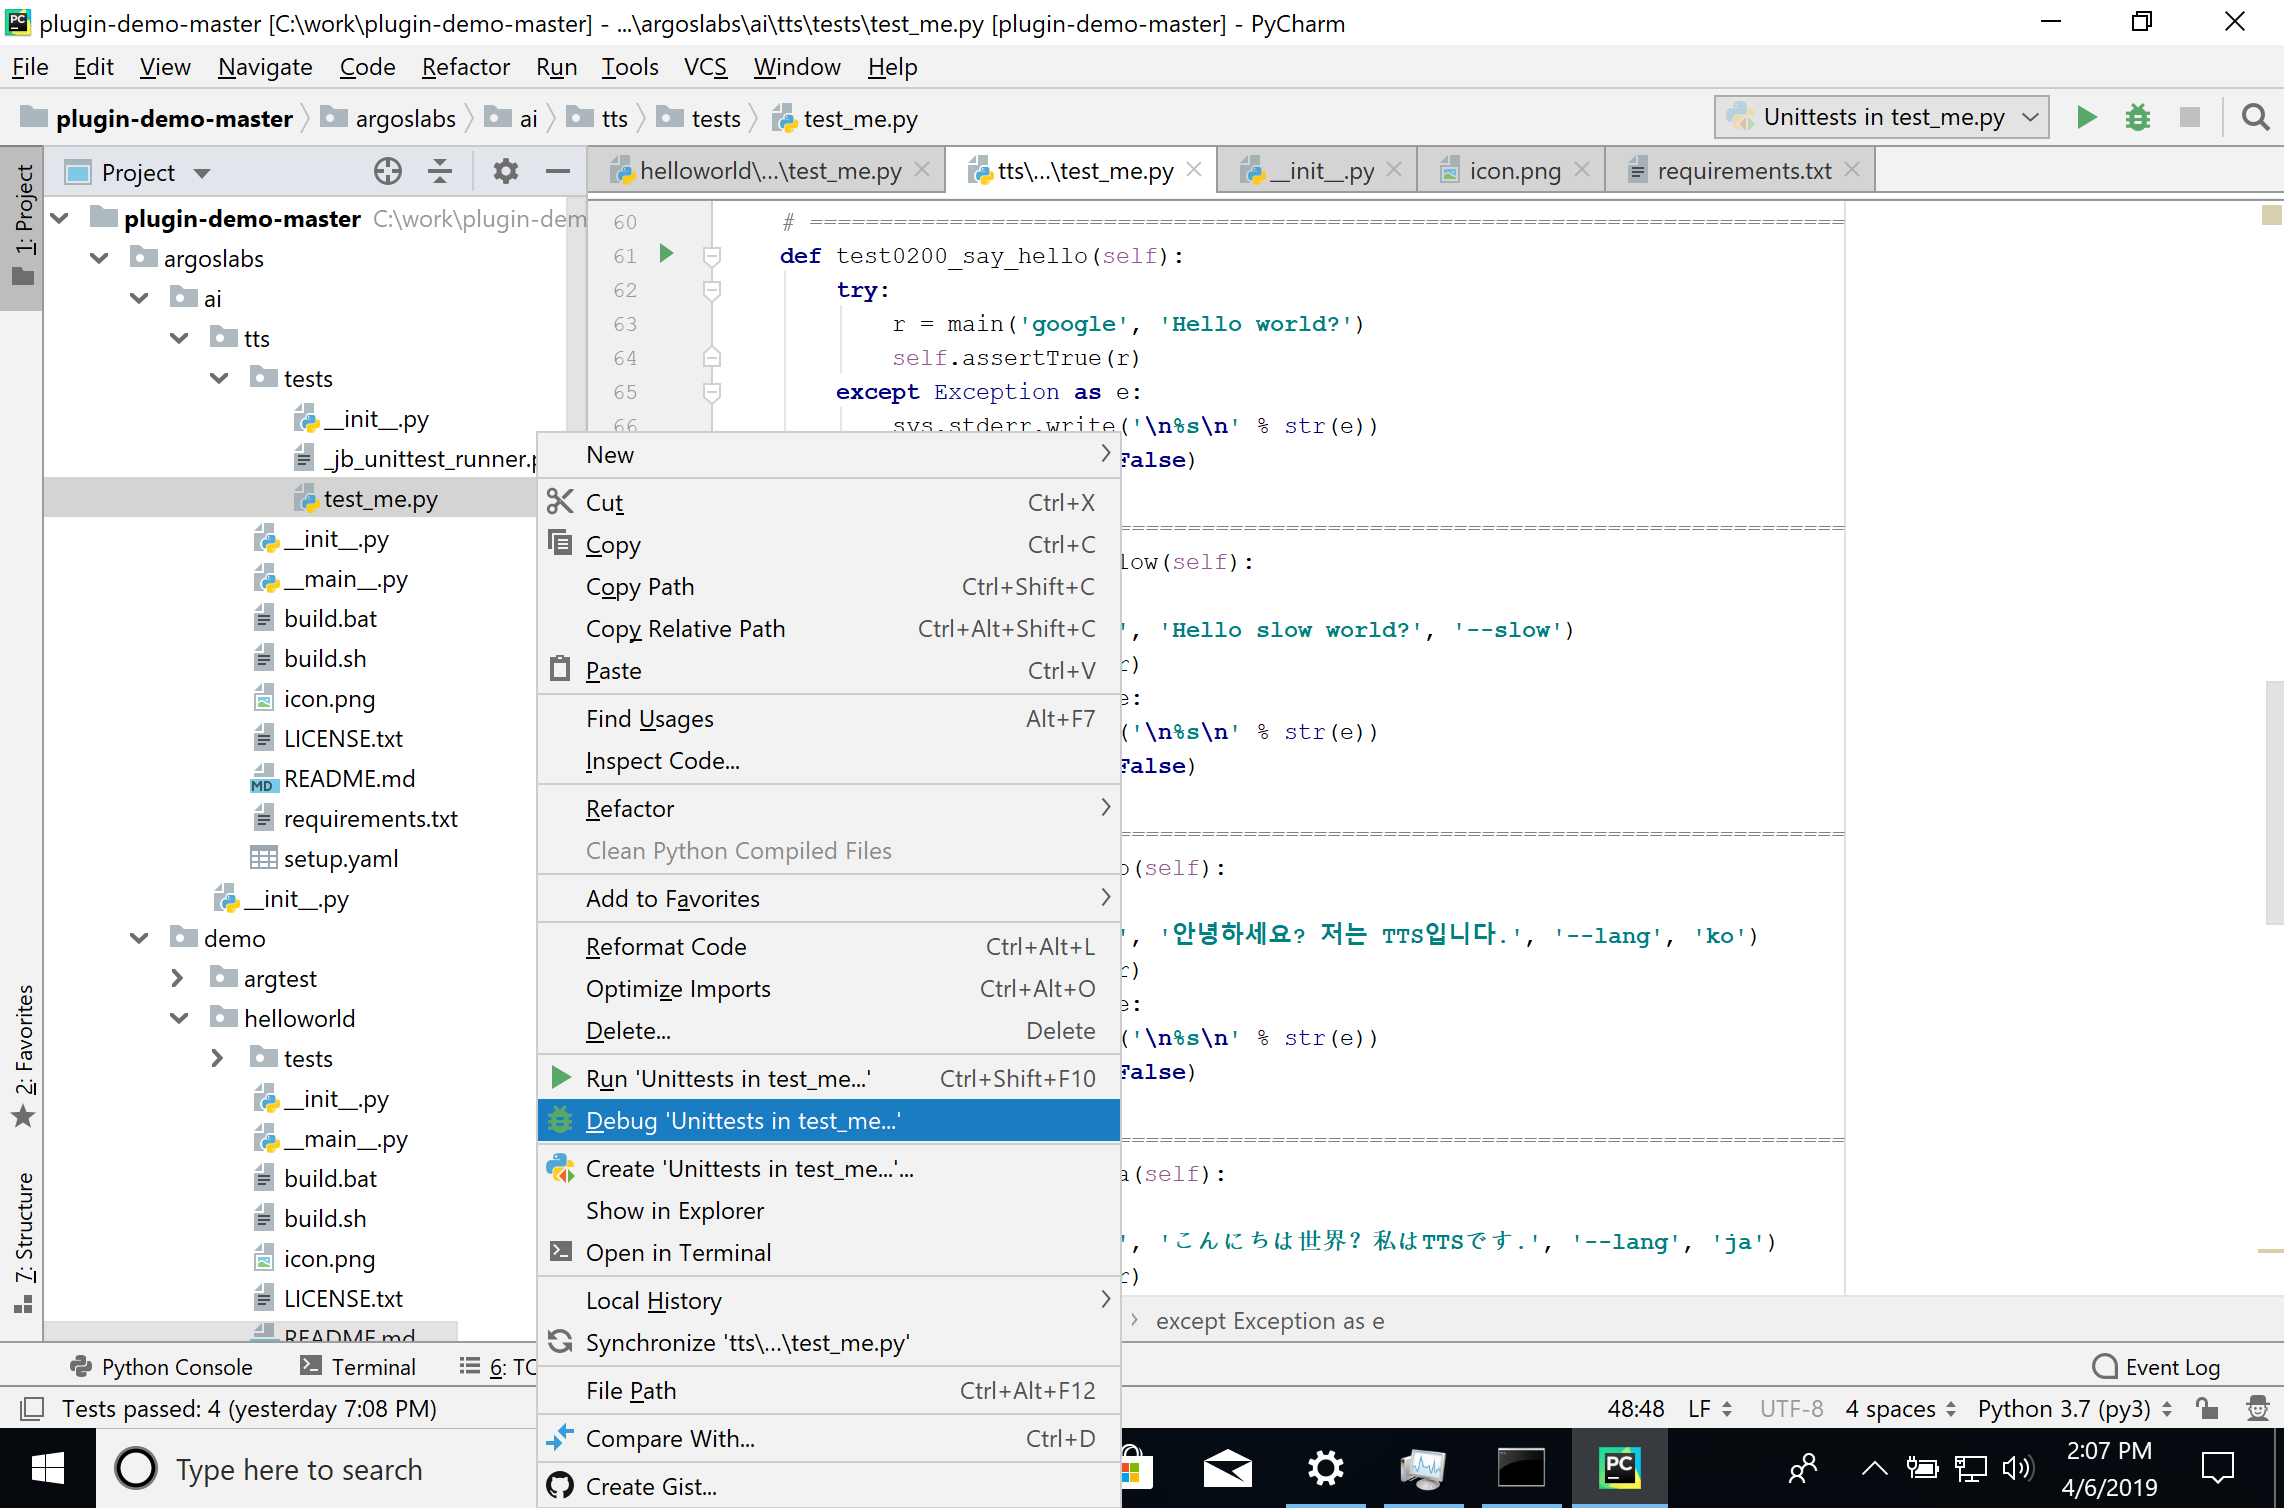Screen dimensions: 2284x1508
Task: Open the run configuration dropdown
Action: [x=1882, y=117]
